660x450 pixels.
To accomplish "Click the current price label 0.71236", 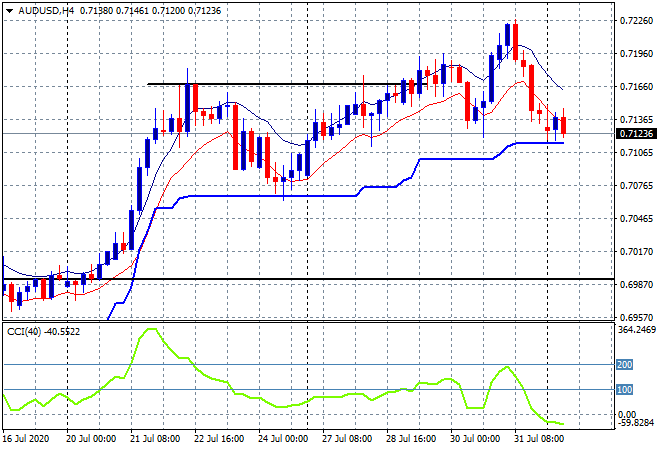I will click(636, 134).
